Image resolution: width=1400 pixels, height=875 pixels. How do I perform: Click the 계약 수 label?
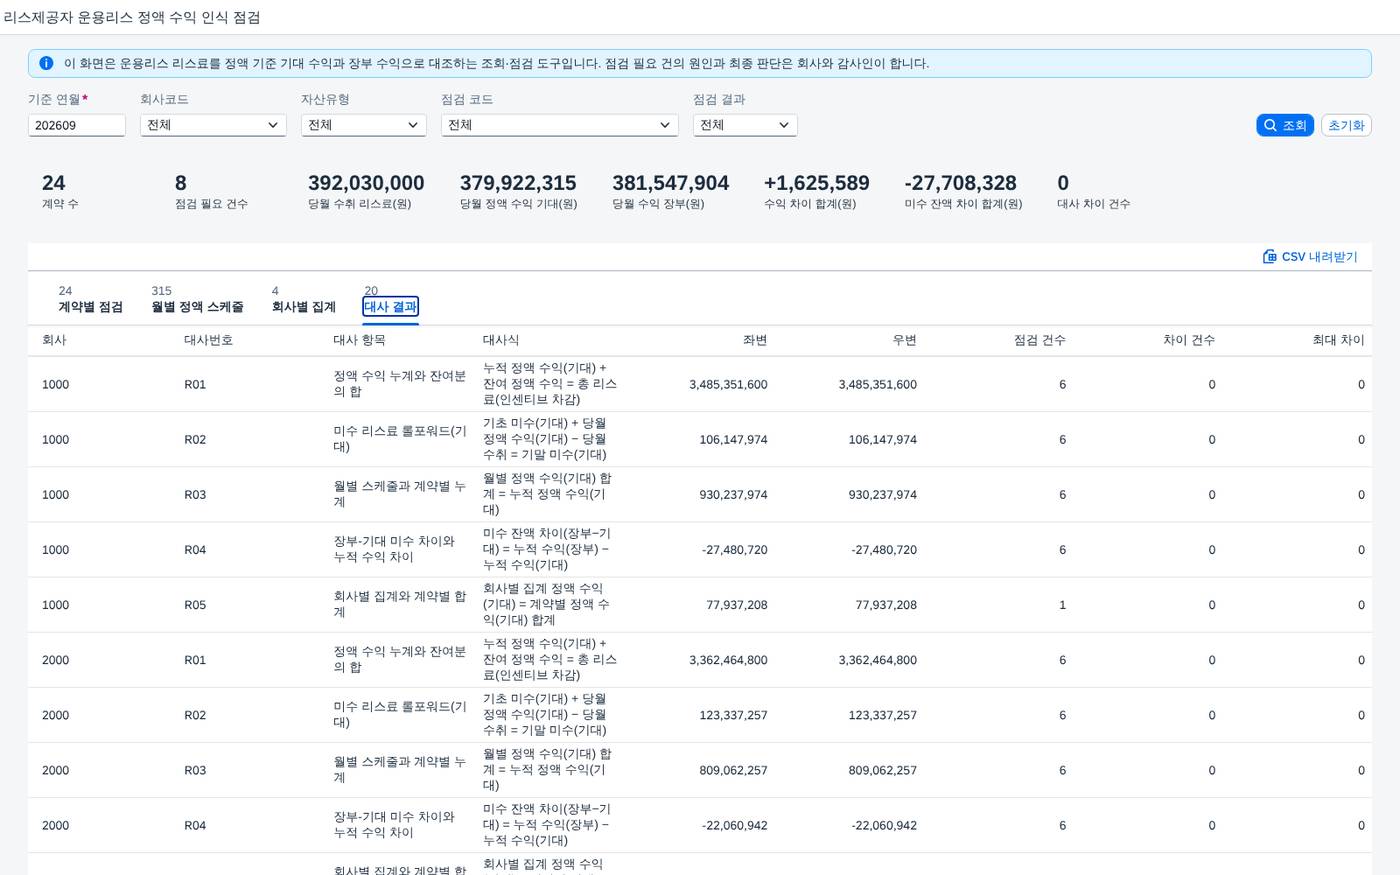point(60,204)
